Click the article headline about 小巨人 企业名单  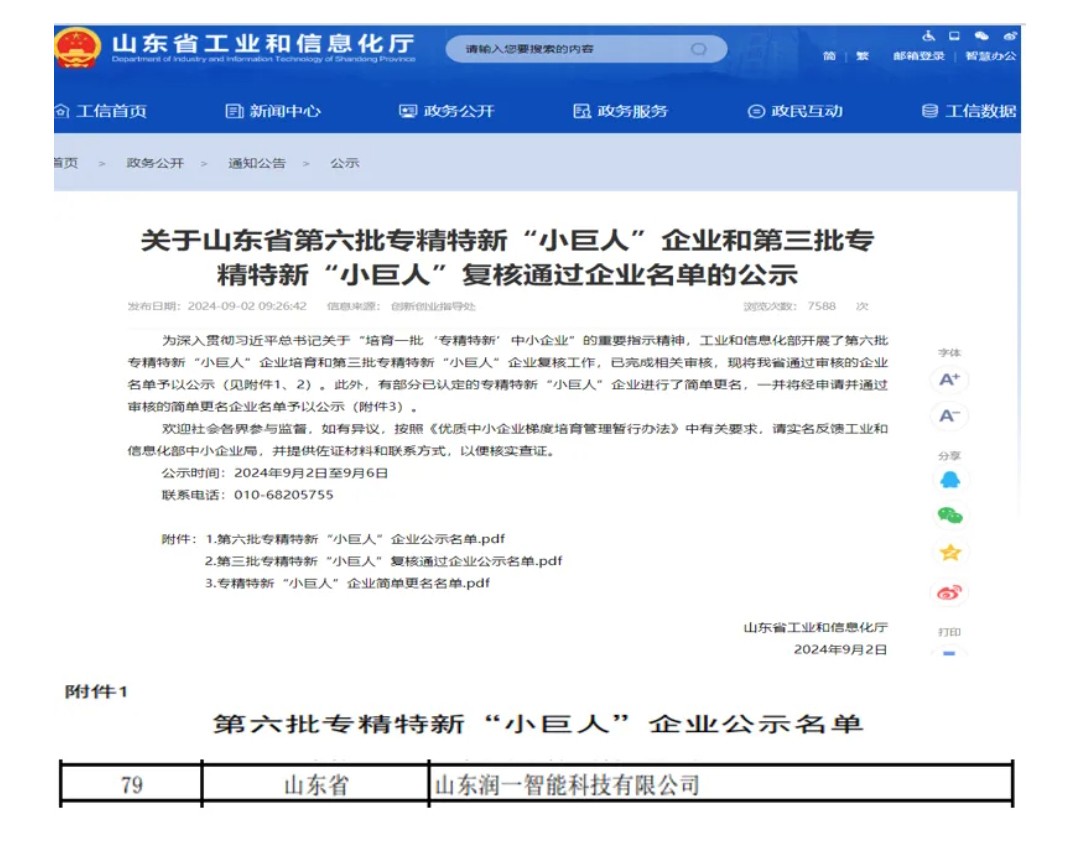pyautogui.click(x=508, y=257)
